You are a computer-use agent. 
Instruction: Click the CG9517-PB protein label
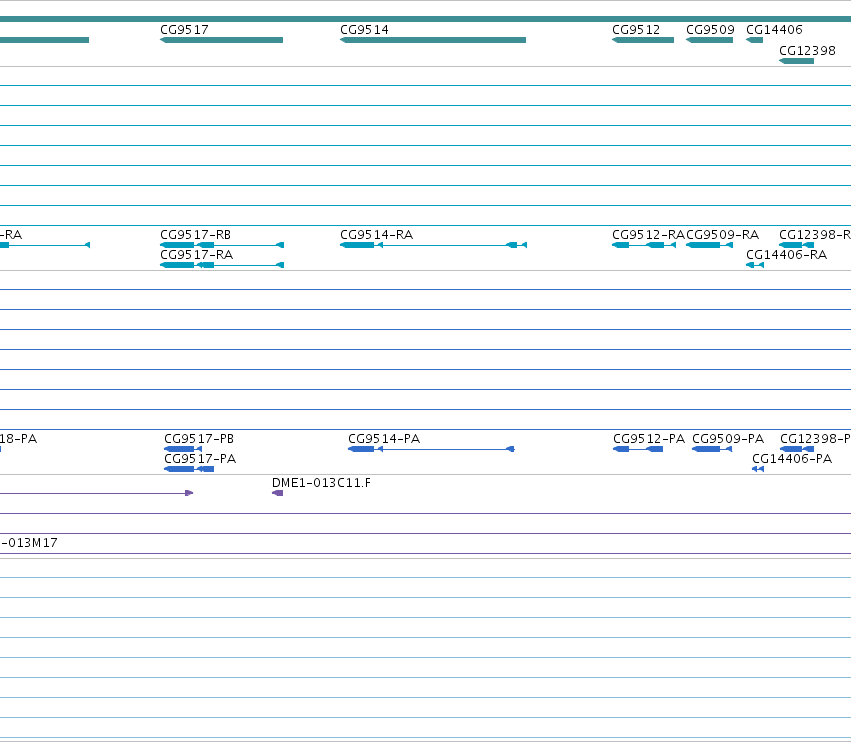coord(199,439)
